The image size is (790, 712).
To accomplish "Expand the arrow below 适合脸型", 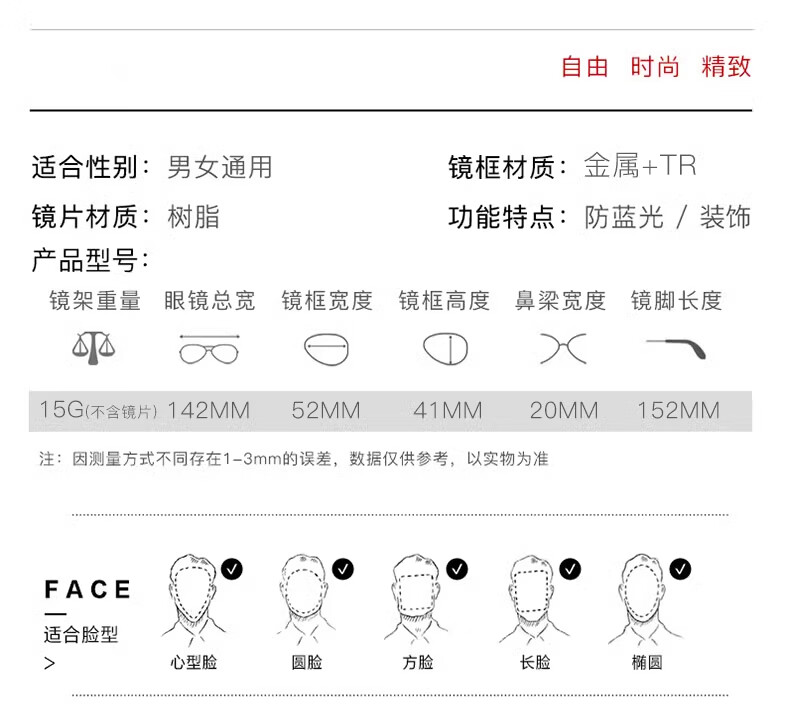I will click(49, 663).
